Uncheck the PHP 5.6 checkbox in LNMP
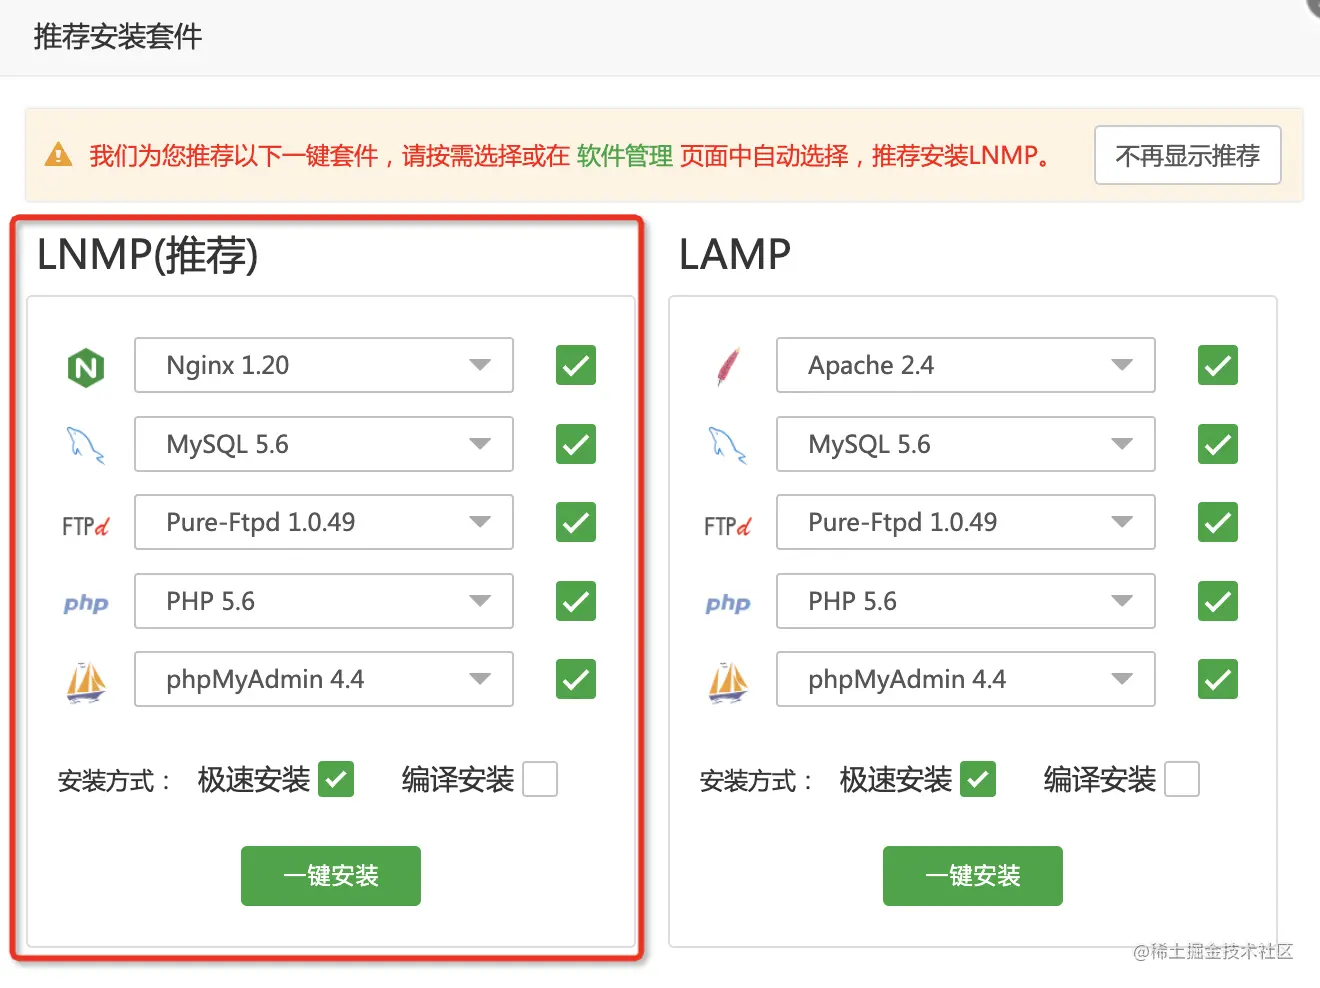 (x=576, y=601)
